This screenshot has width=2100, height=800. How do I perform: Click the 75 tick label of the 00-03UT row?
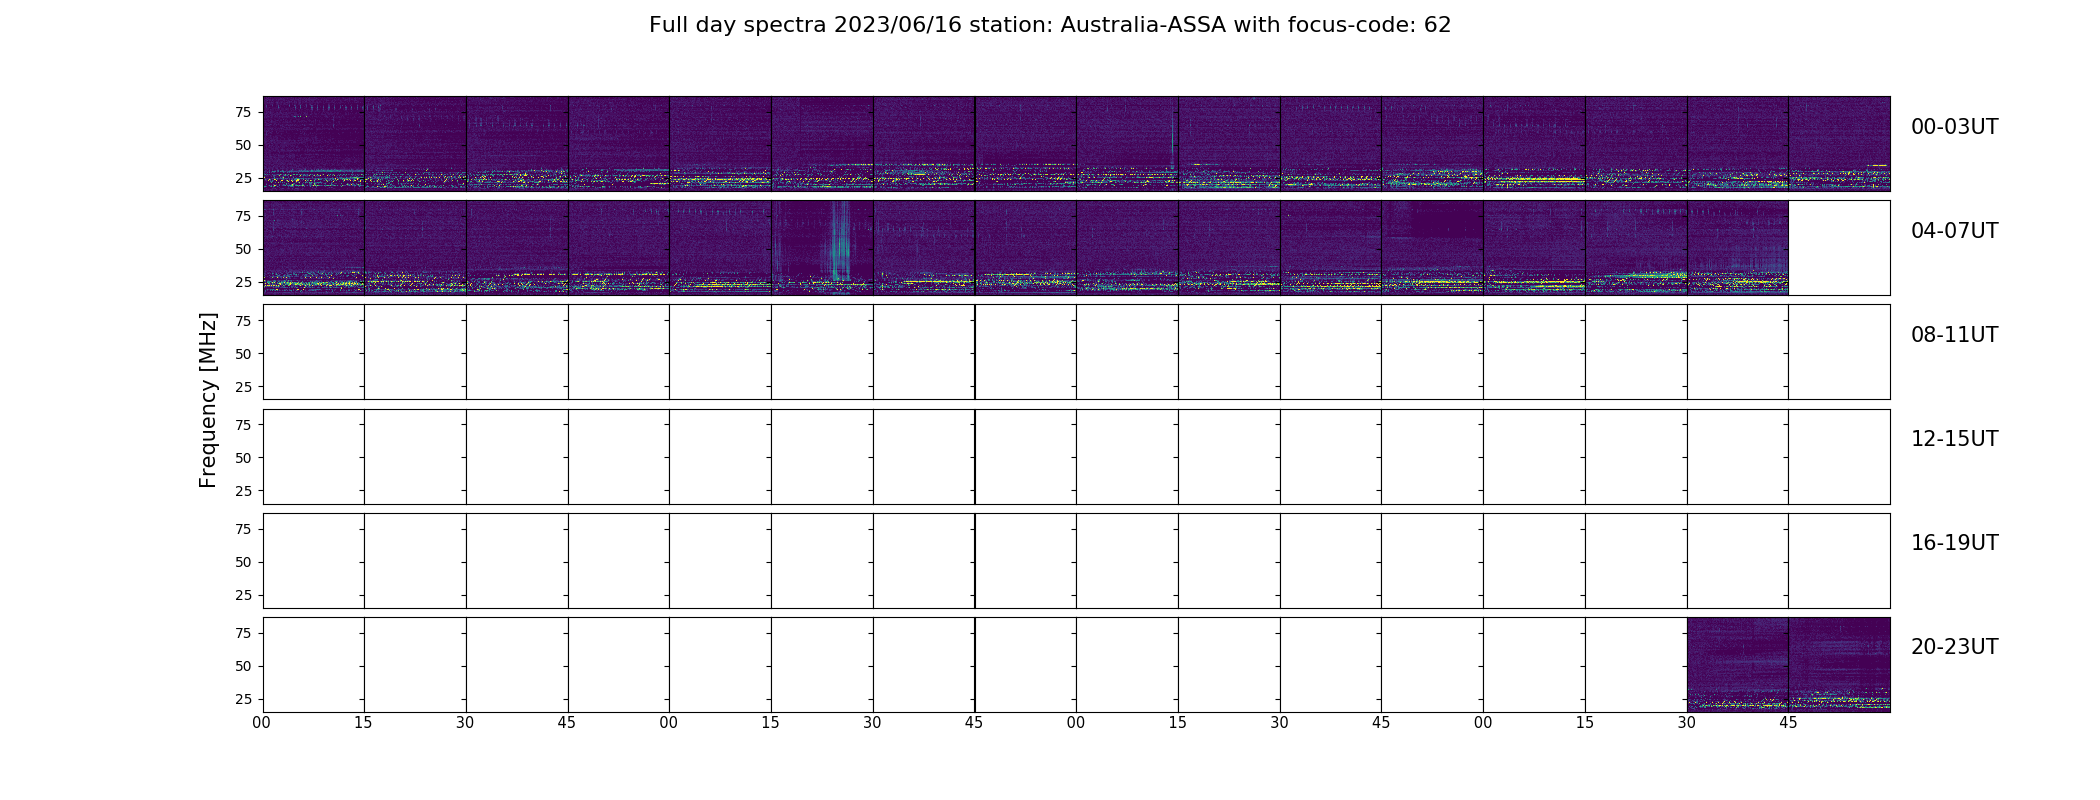(x=243, y=112)
